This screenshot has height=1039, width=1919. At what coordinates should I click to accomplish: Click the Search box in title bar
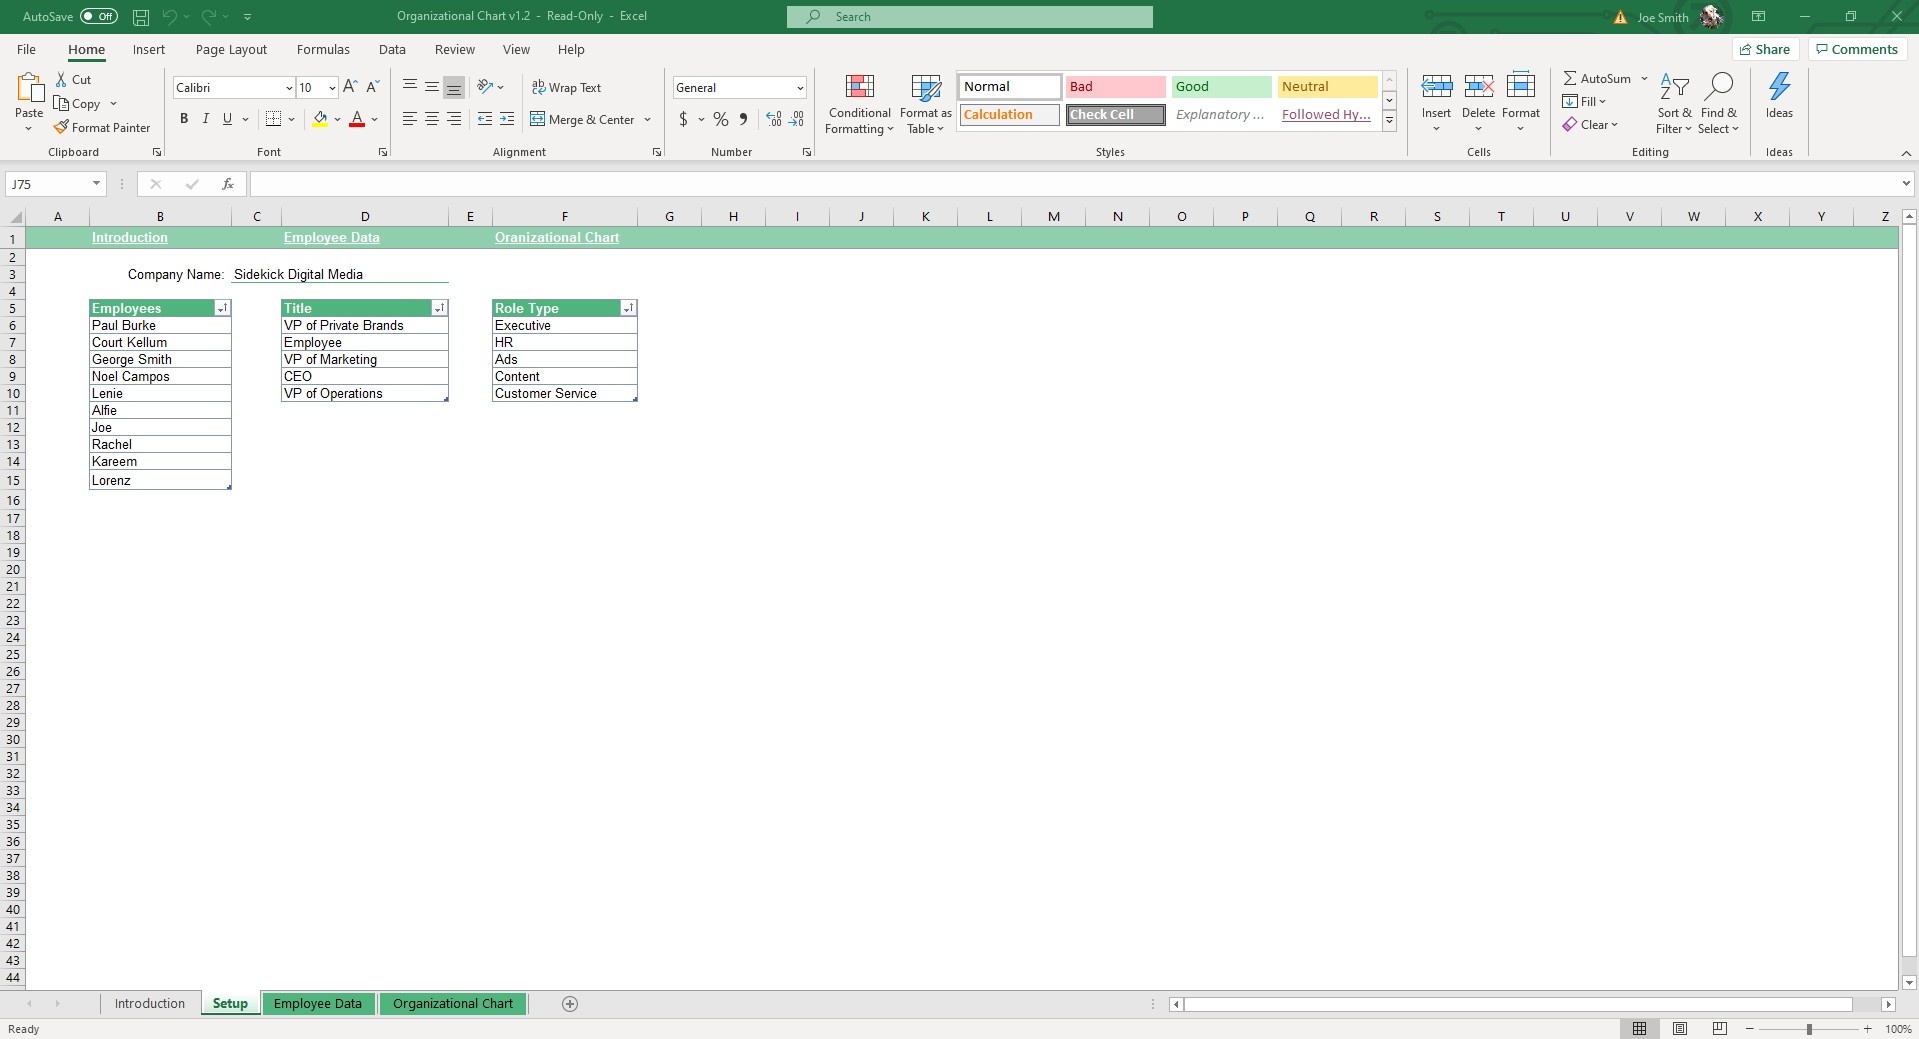(x=970, y=17)
